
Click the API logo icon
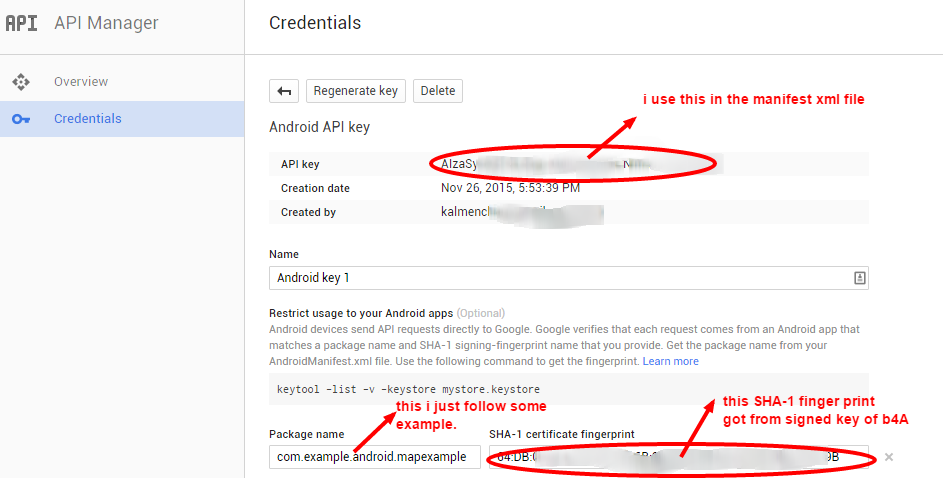pyautogui.click(x=21, y=23)
